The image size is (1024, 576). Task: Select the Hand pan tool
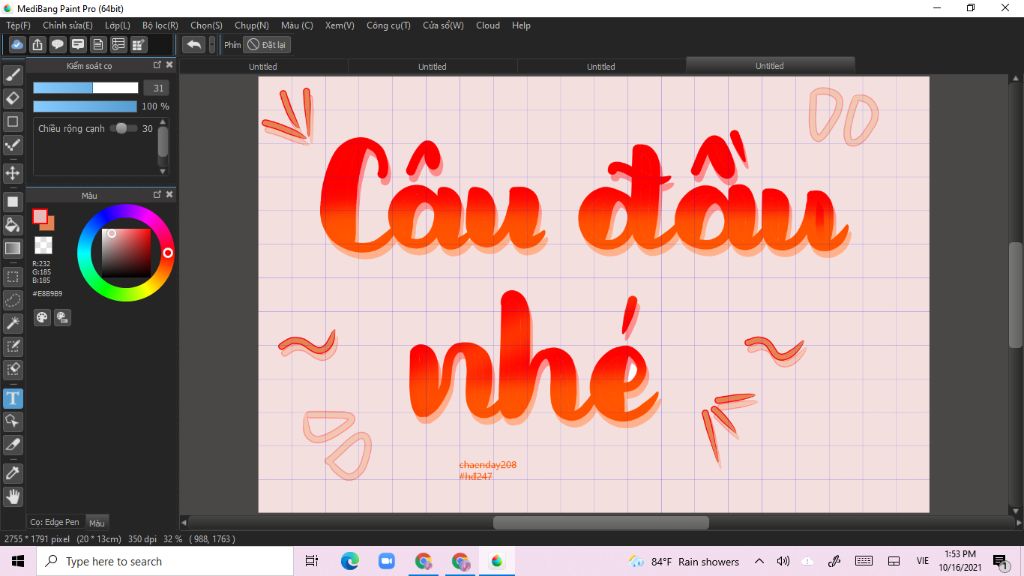coord(12,497)
